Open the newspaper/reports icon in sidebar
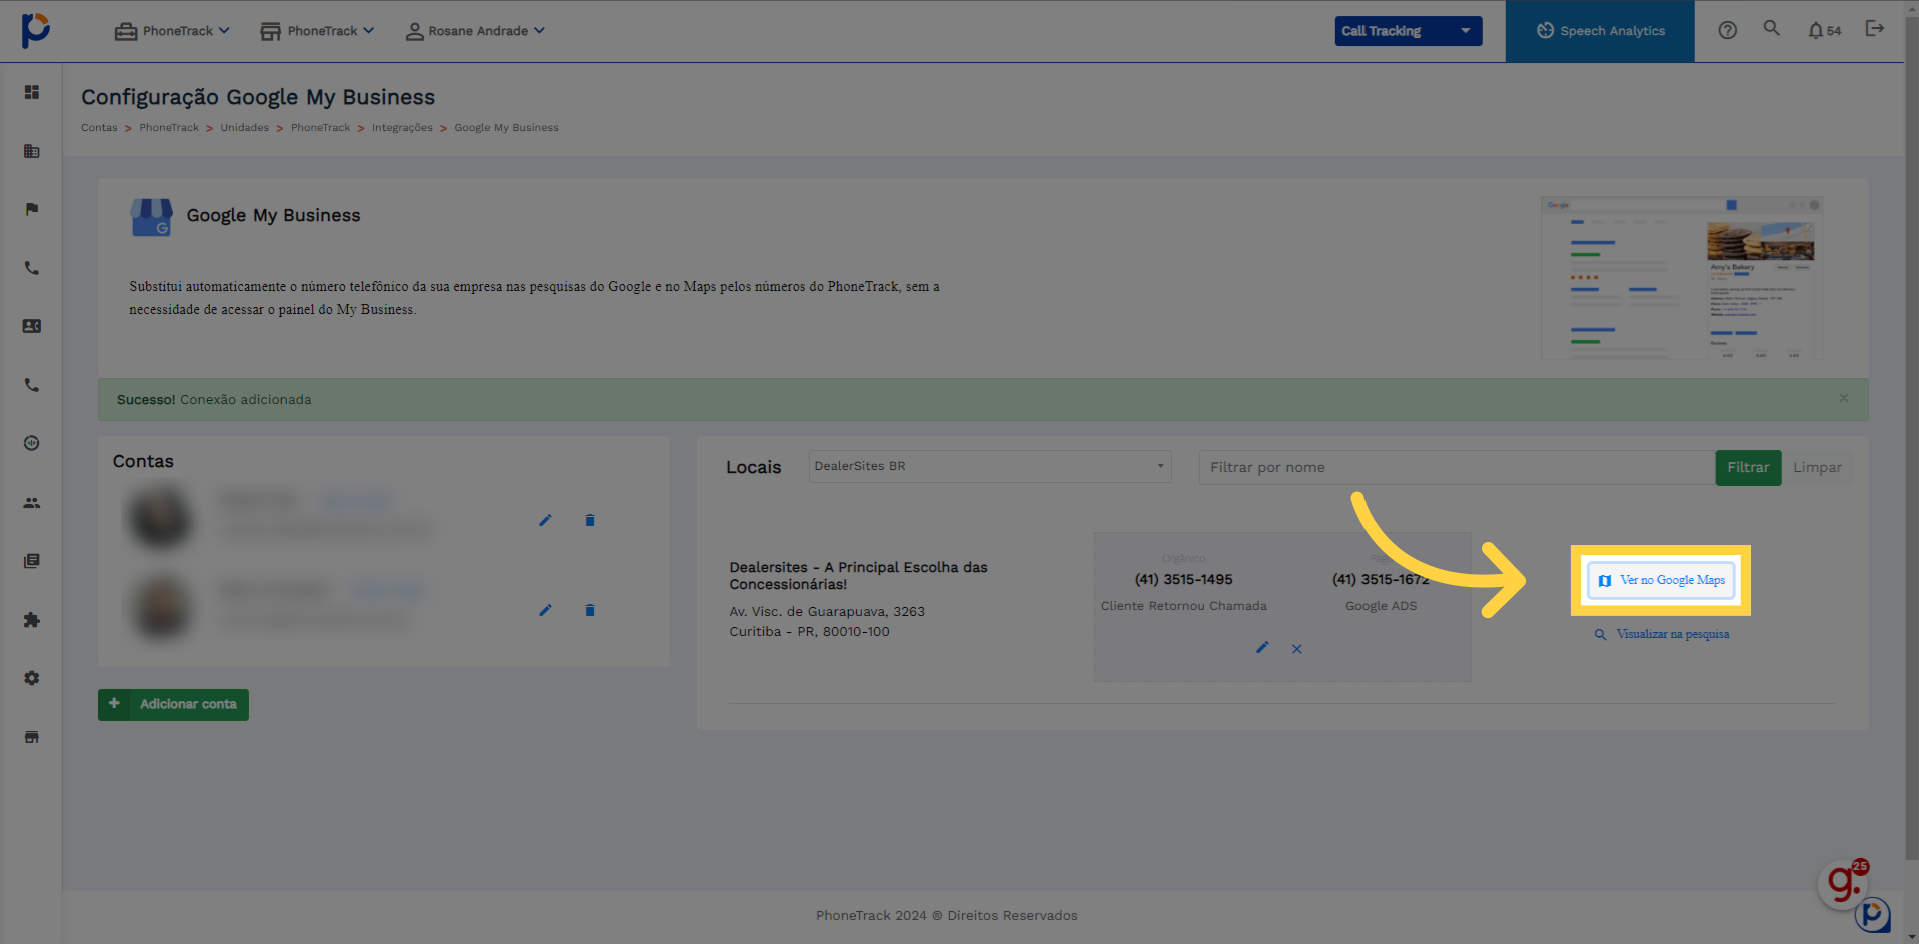The height and width of the screenshot is (944, 1919). (32, 561)
